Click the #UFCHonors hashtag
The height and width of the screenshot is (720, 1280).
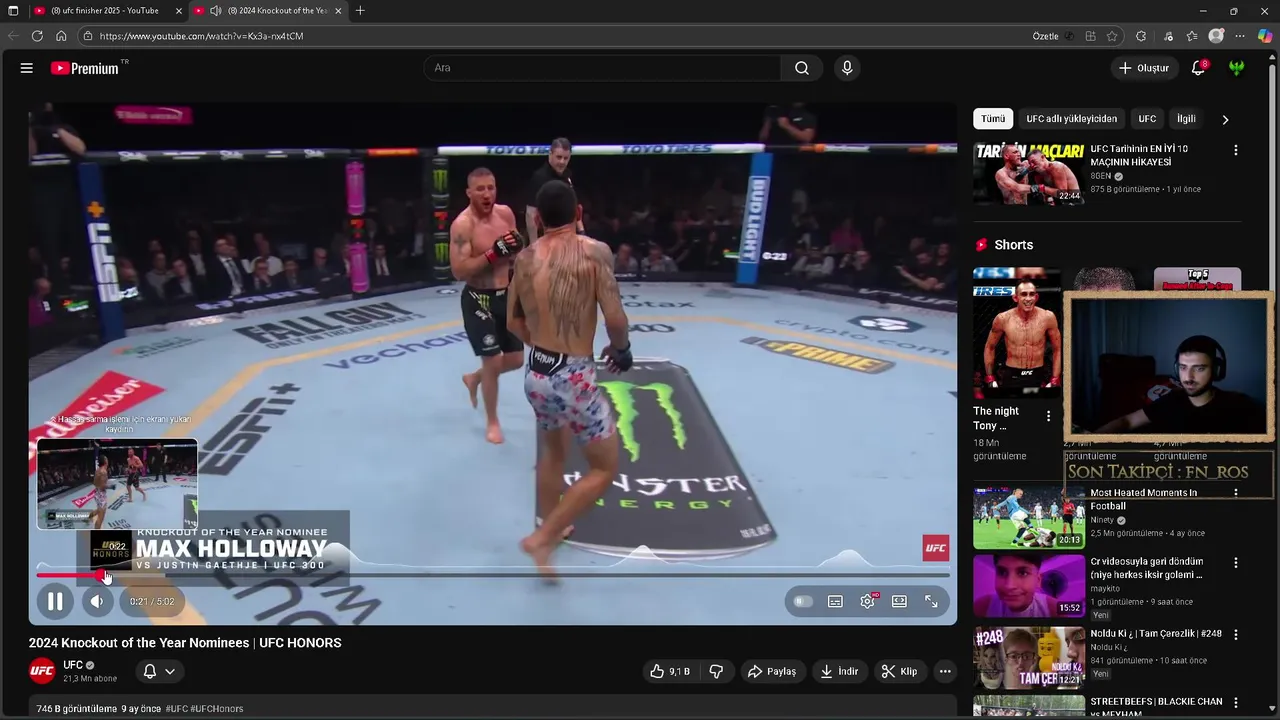point(217,709)
